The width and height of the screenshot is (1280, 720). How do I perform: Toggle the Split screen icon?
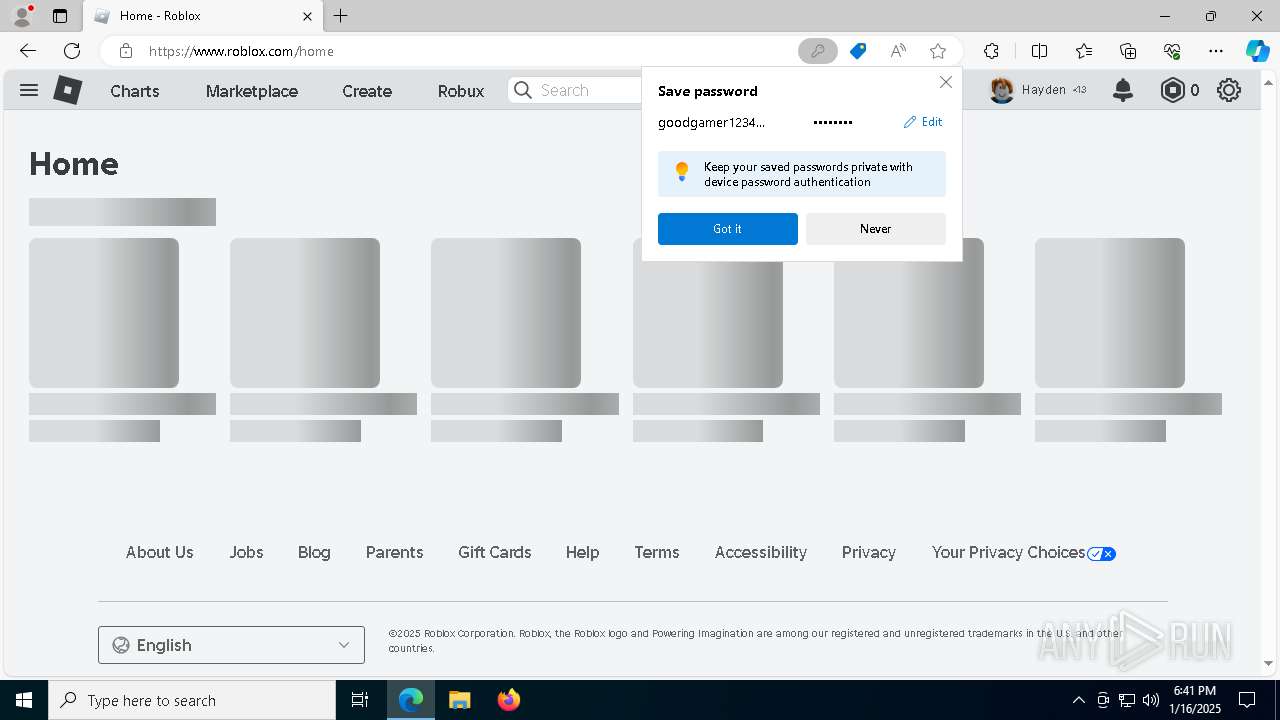coord(1039,51)
